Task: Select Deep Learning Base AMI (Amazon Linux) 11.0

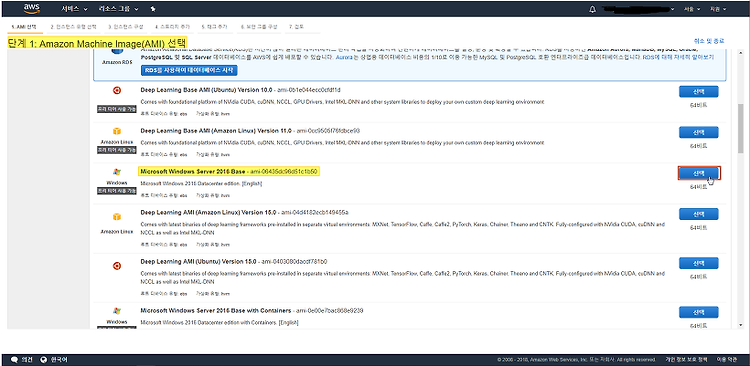Action: point(698,133)
